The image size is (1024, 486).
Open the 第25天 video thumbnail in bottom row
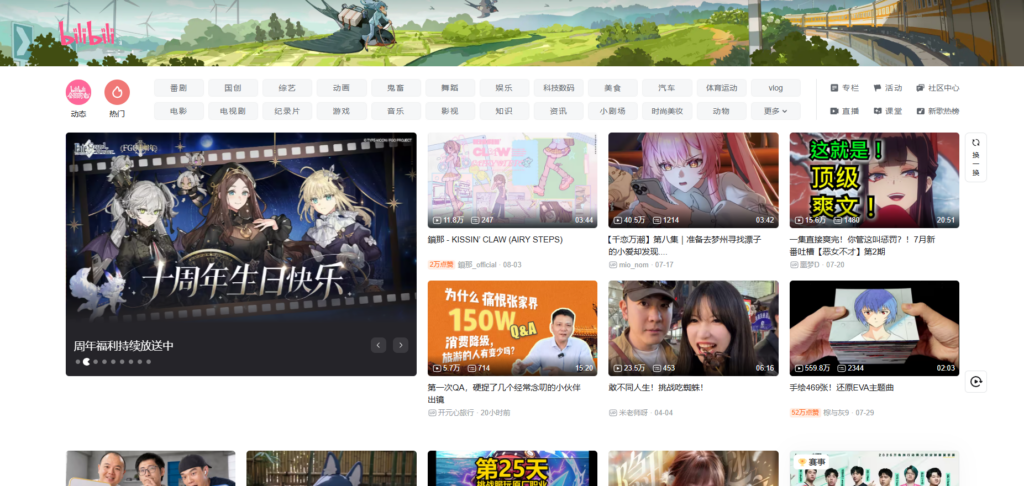point(512,468)
